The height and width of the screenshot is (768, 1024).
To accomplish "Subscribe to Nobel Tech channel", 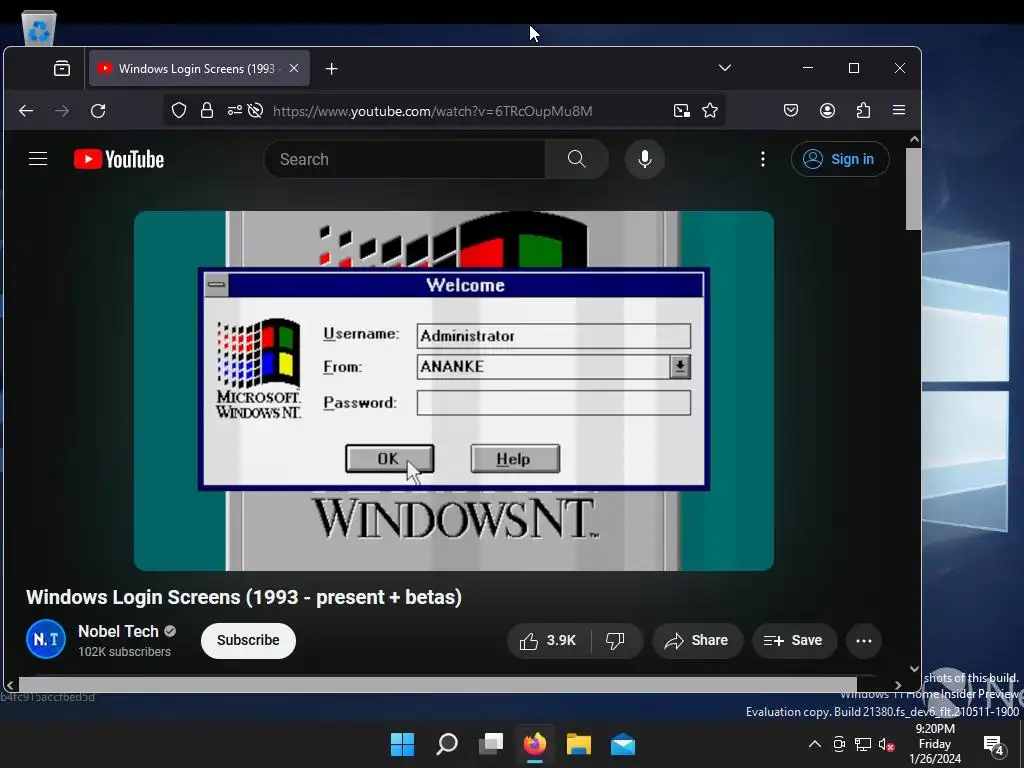I will (248, 641).
